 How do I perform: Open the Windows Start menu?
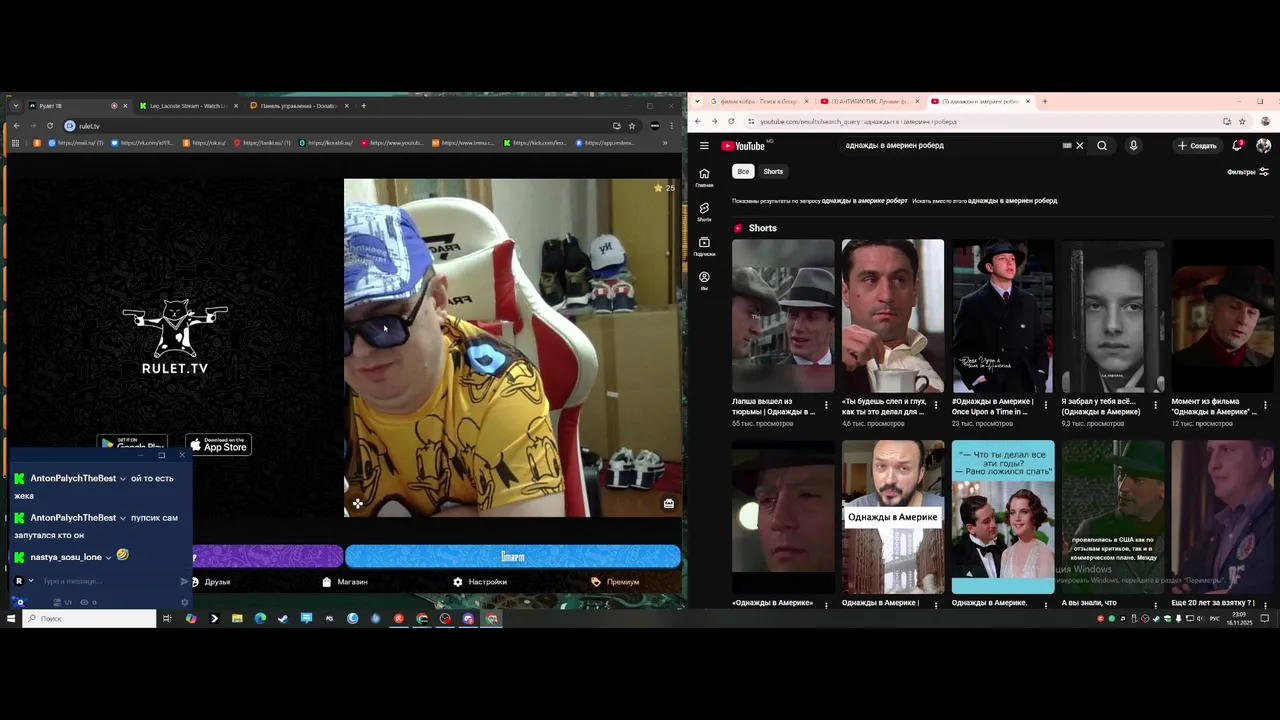(11, 619)
